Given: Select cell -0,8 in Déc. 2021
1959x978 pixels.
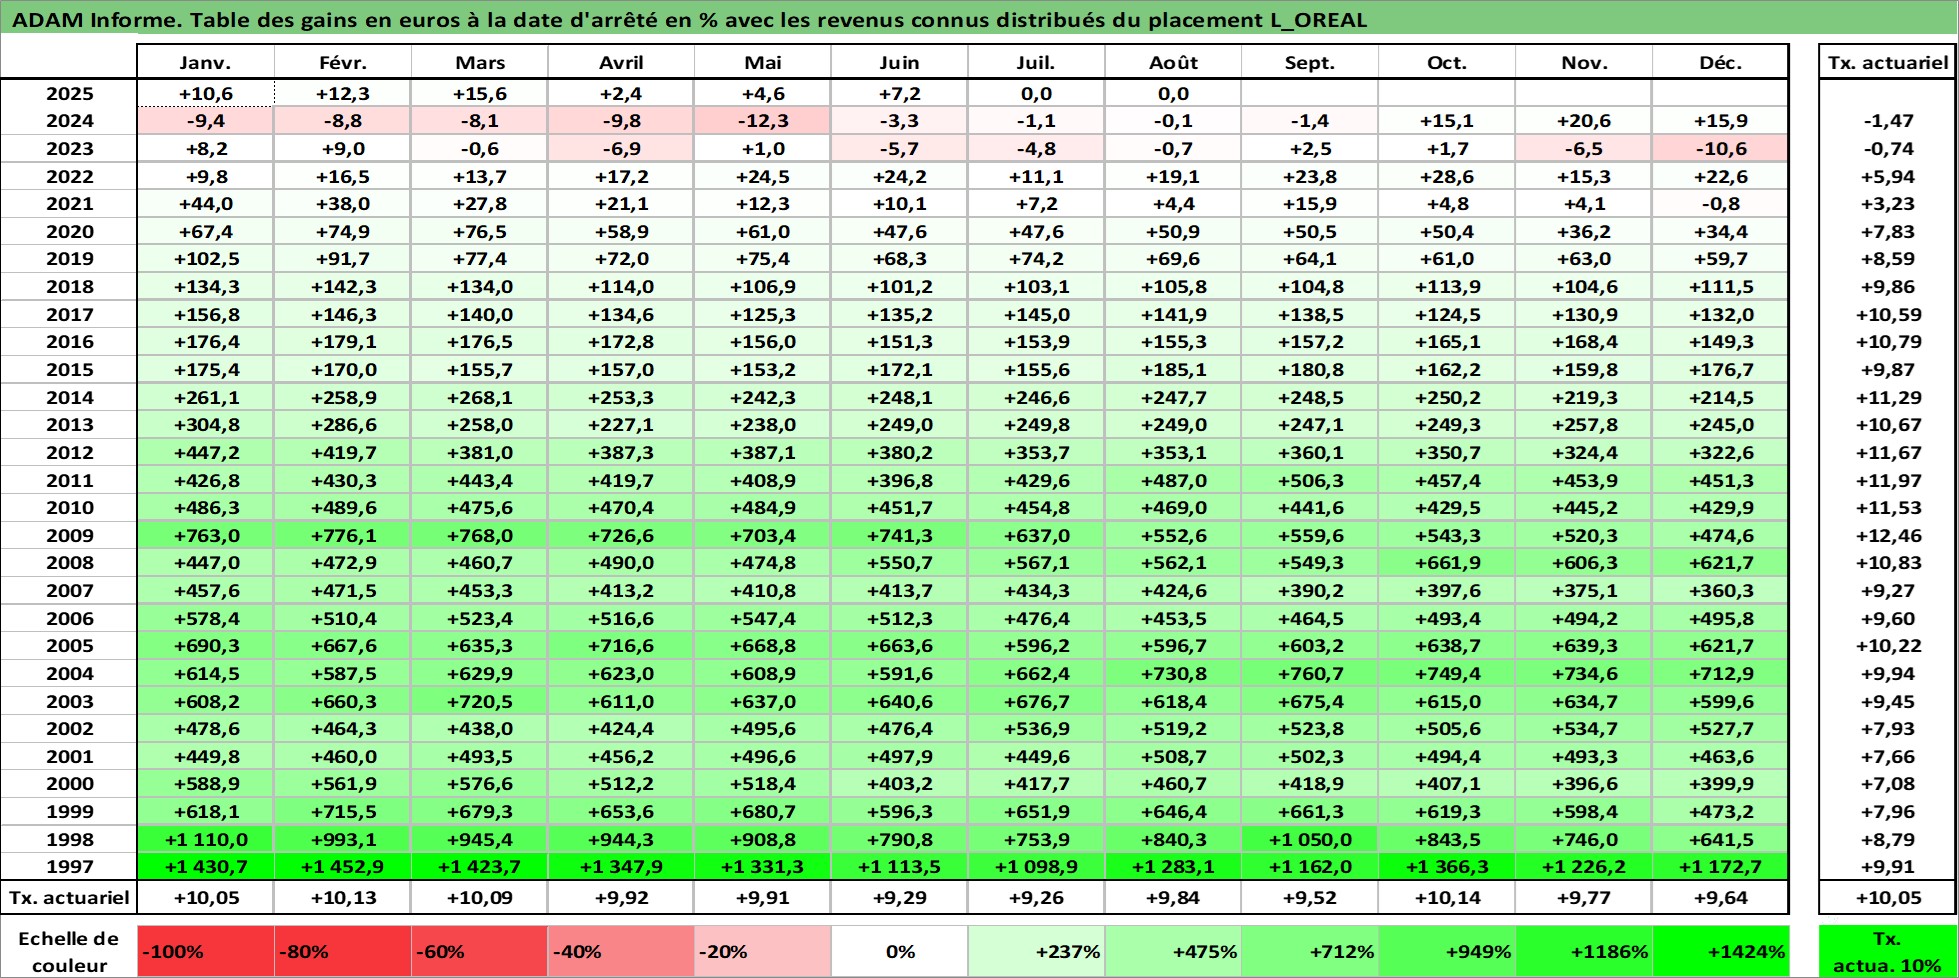Looking at the screenshot, I should 1720,204.
